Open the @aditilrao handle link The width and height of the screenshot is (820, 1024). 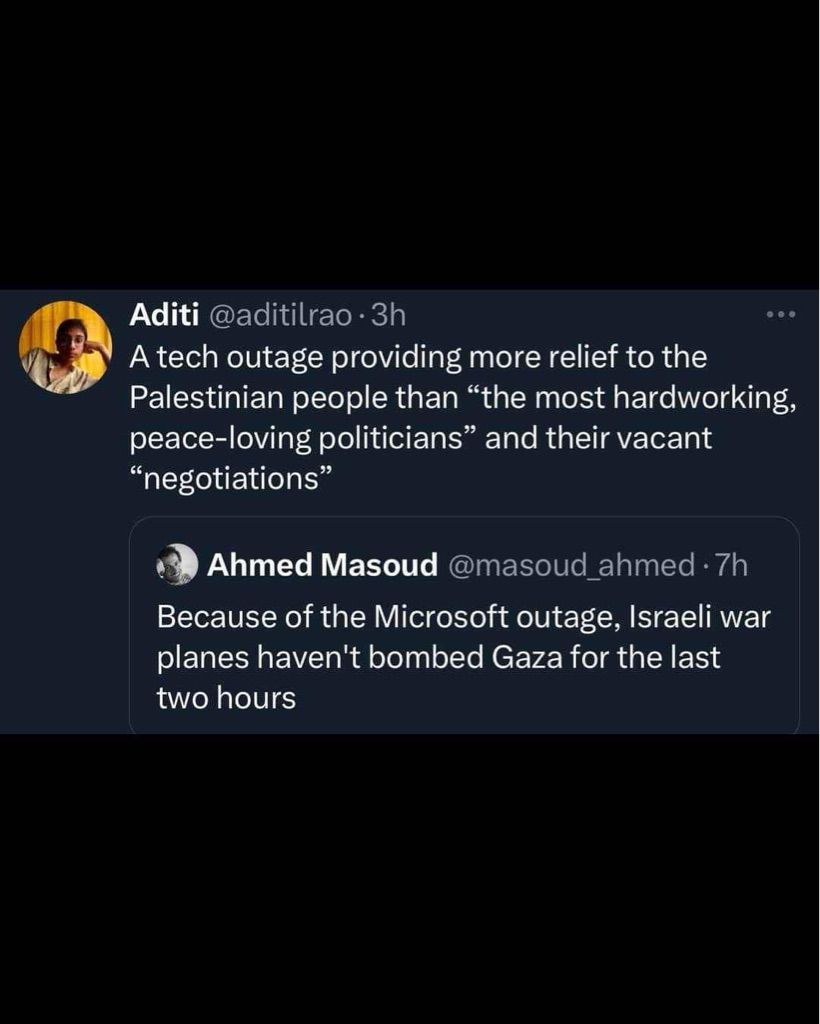point(279,316)
